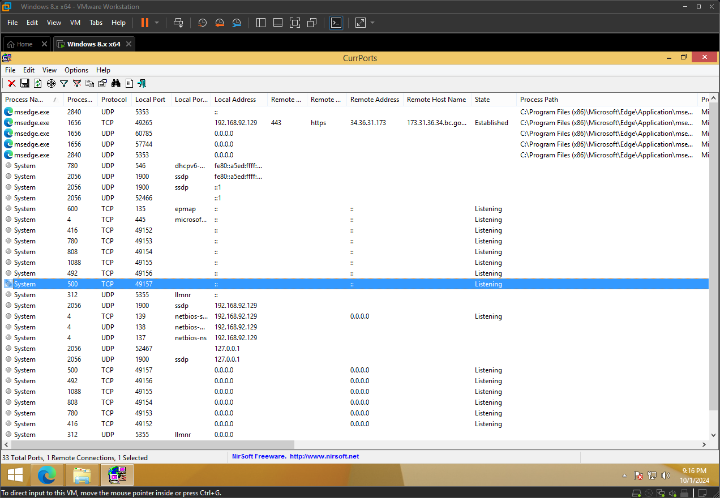Click the funnel filter toolbar icon
Viewport: 720px width, 498px height.
64,84
